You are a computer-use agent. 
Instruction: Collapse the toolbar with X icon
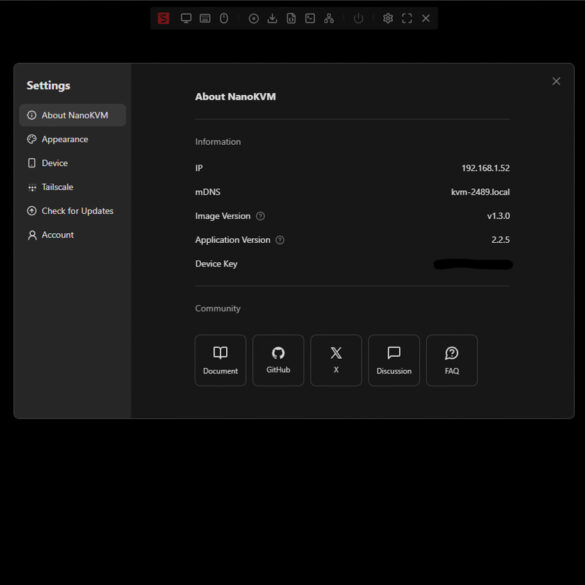(x=426, y=18)
